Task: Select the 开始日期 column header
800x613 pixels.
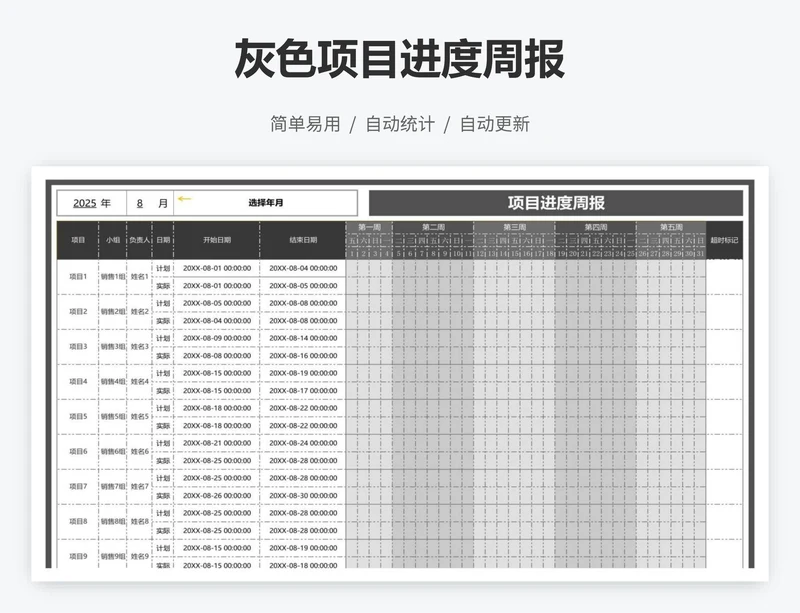Action: tap(217, 240)
